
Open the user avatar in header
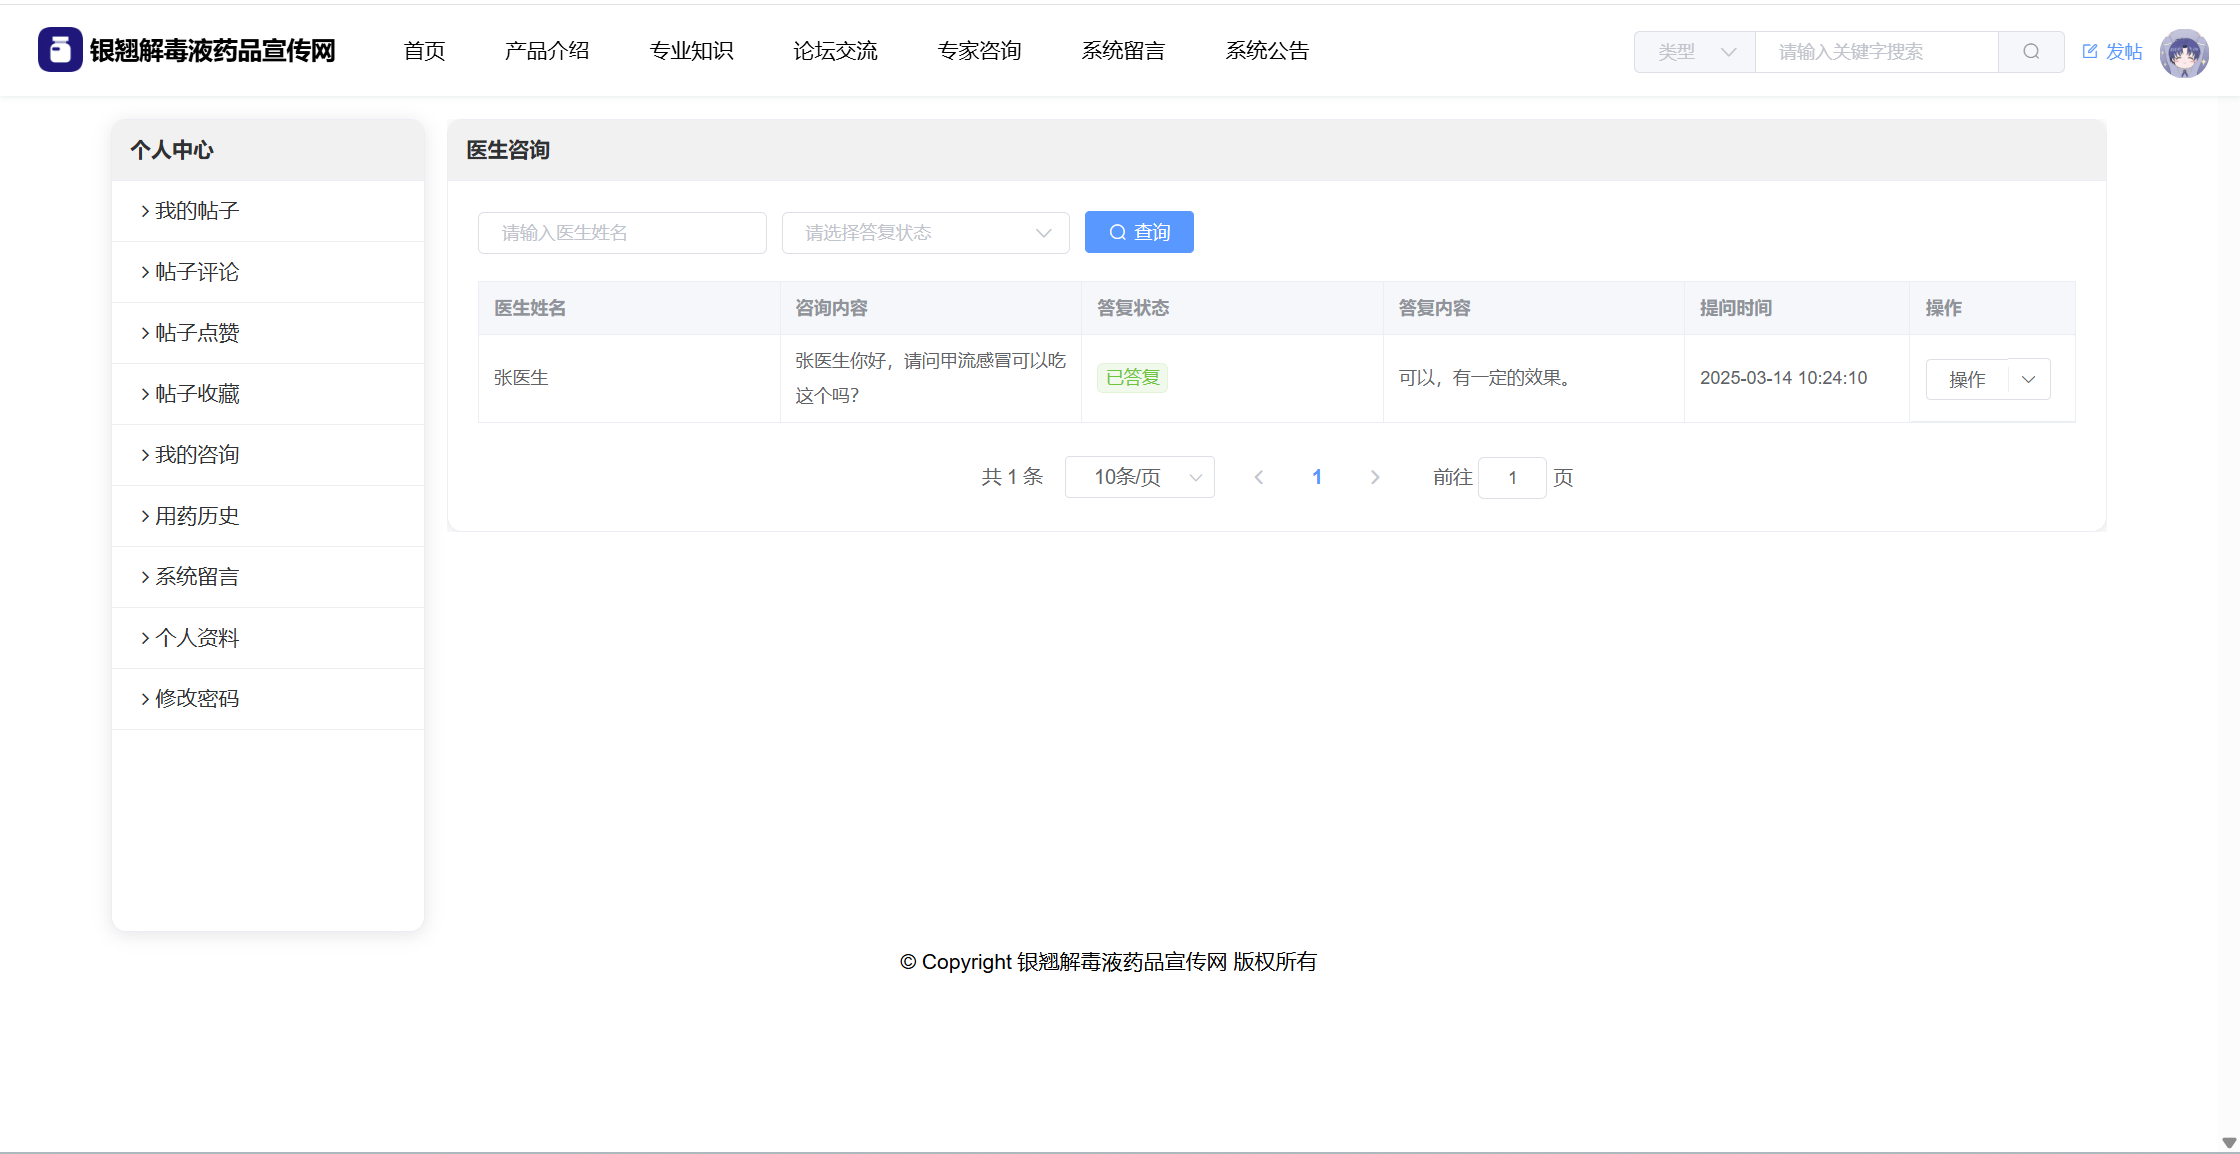(x=2183, y=53)
